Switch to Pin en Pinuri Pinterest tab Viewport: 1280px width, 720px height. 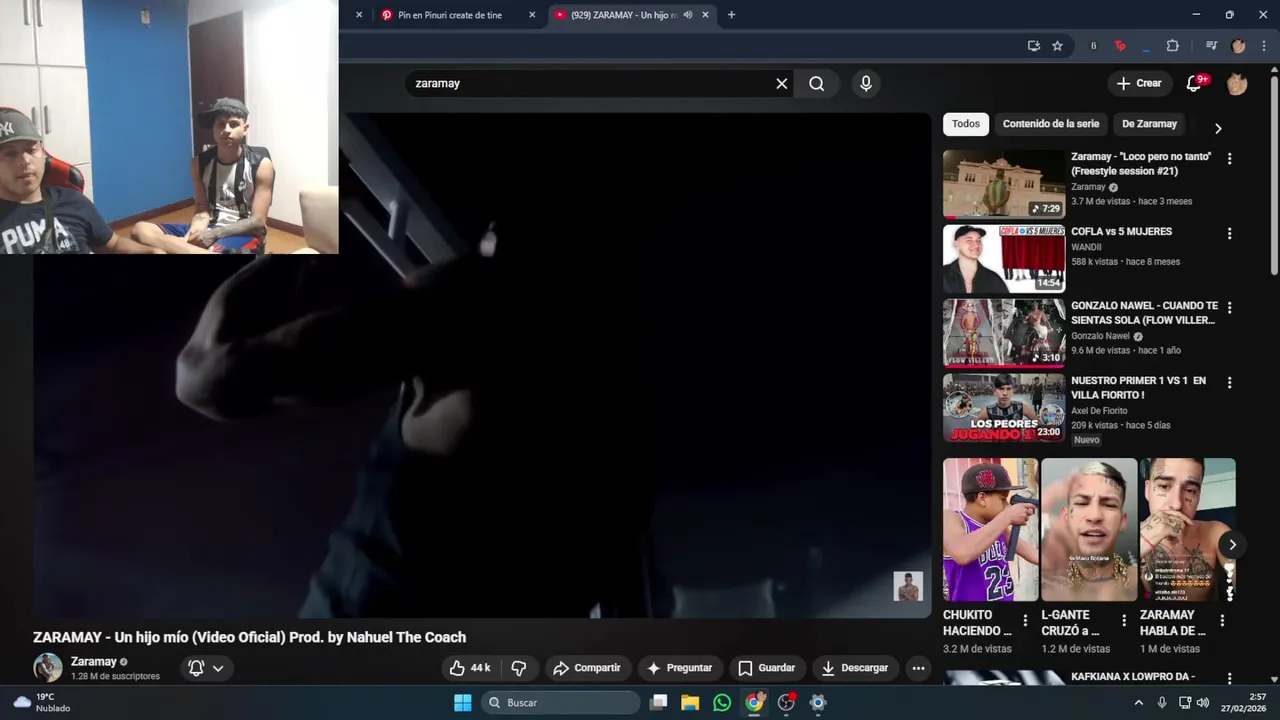pyautogui.click(x=448, y=15)
